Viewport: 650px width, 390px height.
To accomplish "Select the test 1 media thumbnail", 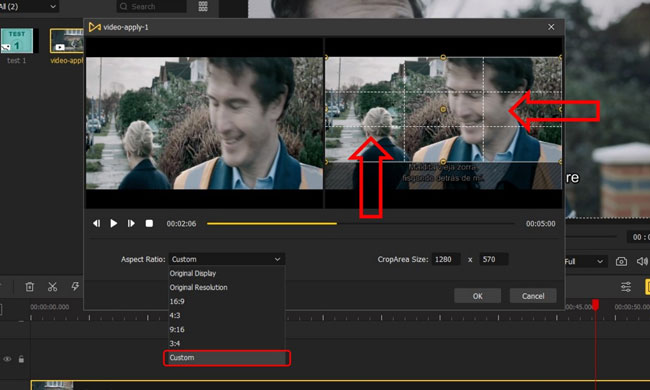I will (17, 41).
